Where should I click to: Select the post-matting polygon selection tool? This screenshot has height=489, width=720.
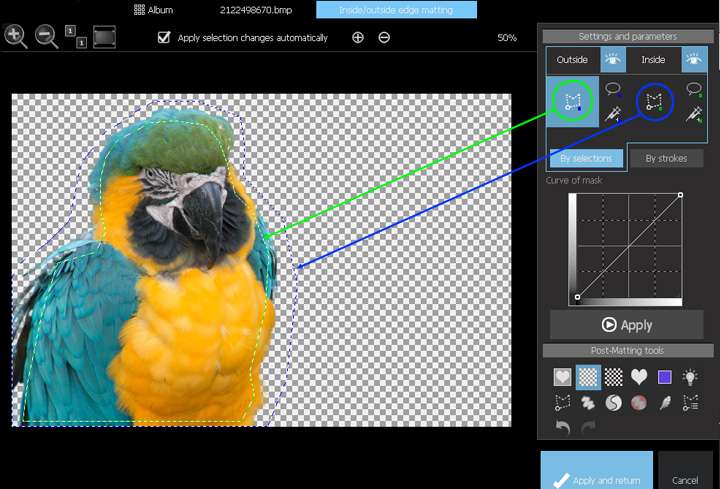click(562, 403)
